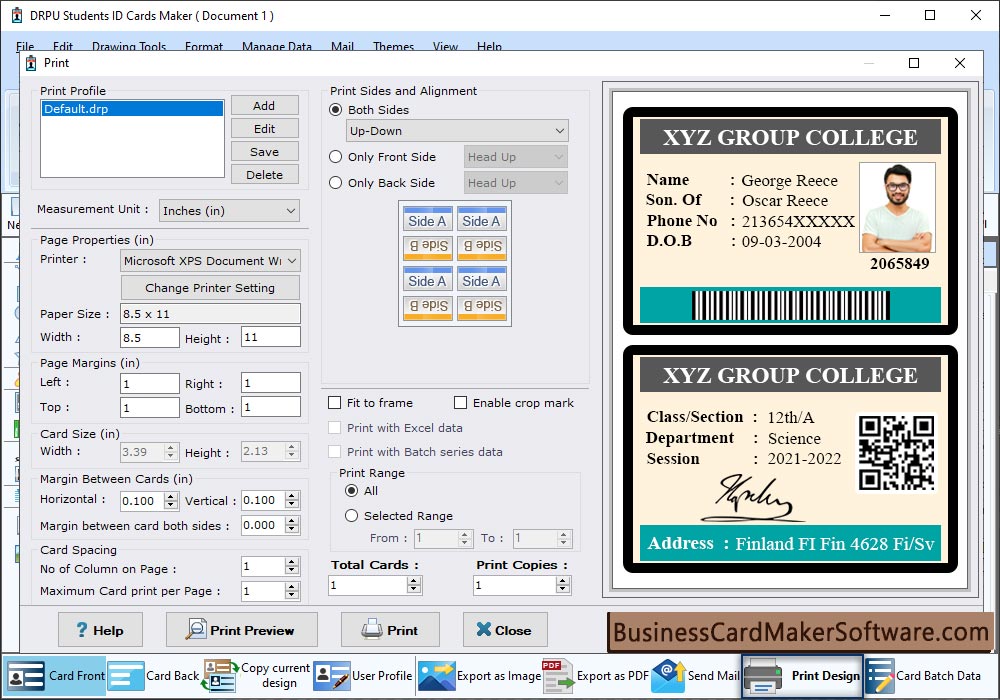Adjust the Print Copies stepper

(x=562, y=585)
